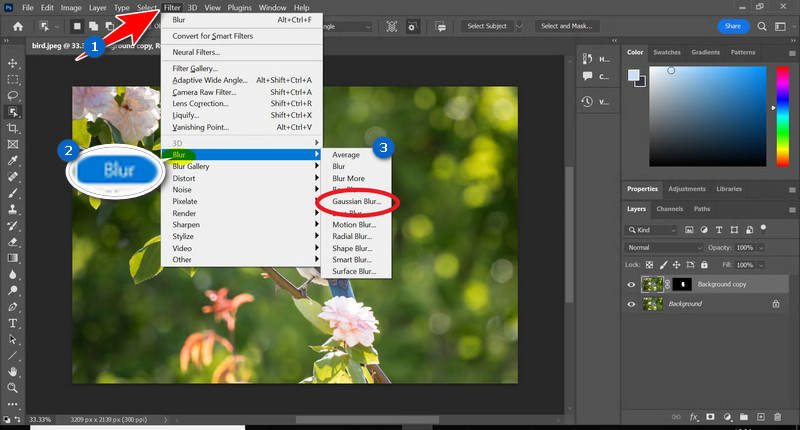Select the Brush tool

[x=13, y=193]
